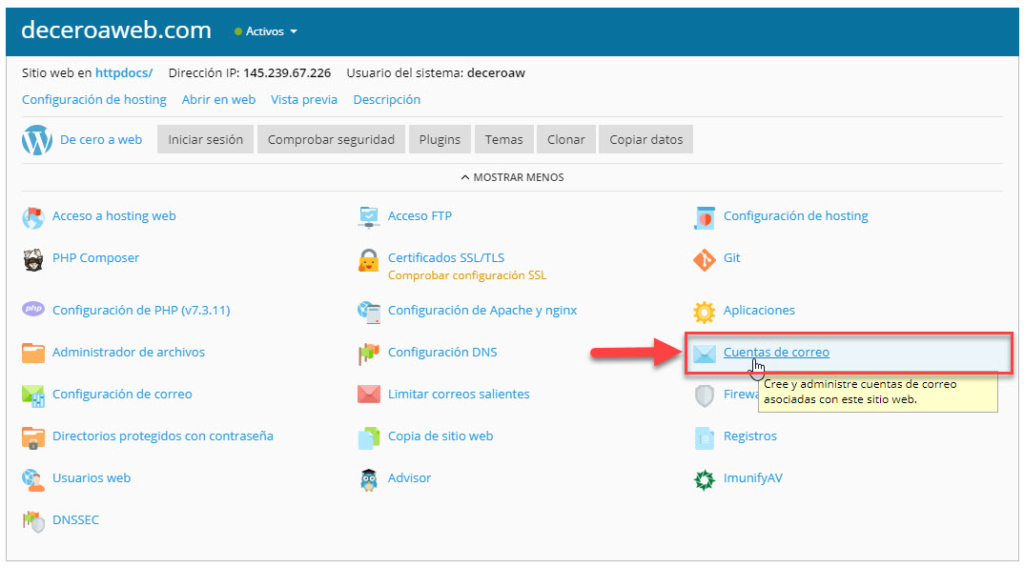Open the httpdocs/ folder link
The width and height of the screenshot is (1024, 588).
point(124,73)
